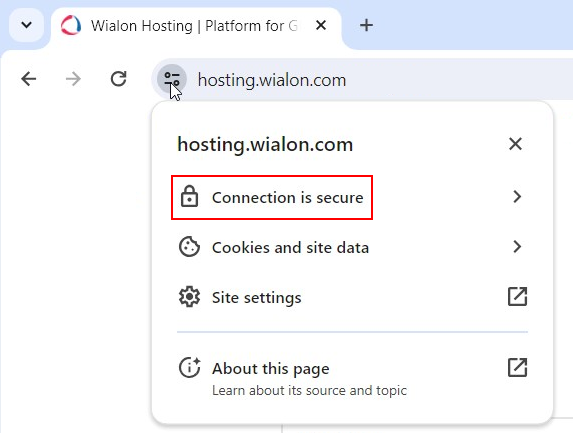Go back to previous page
573x433 pixels.
pos(29,79)
